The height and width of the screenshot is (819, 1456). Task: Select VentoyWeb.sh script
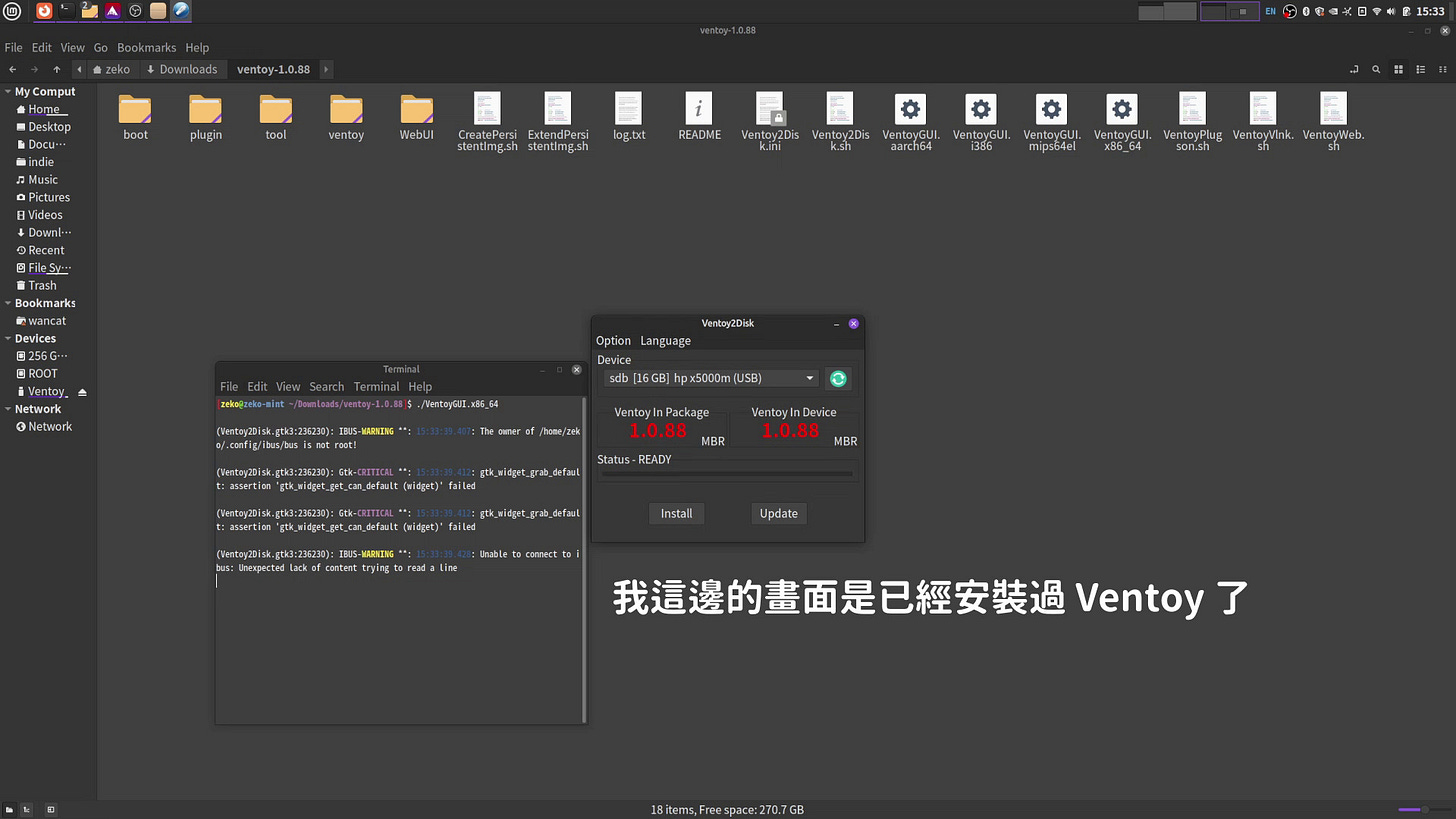click(x=1333, y=122)
